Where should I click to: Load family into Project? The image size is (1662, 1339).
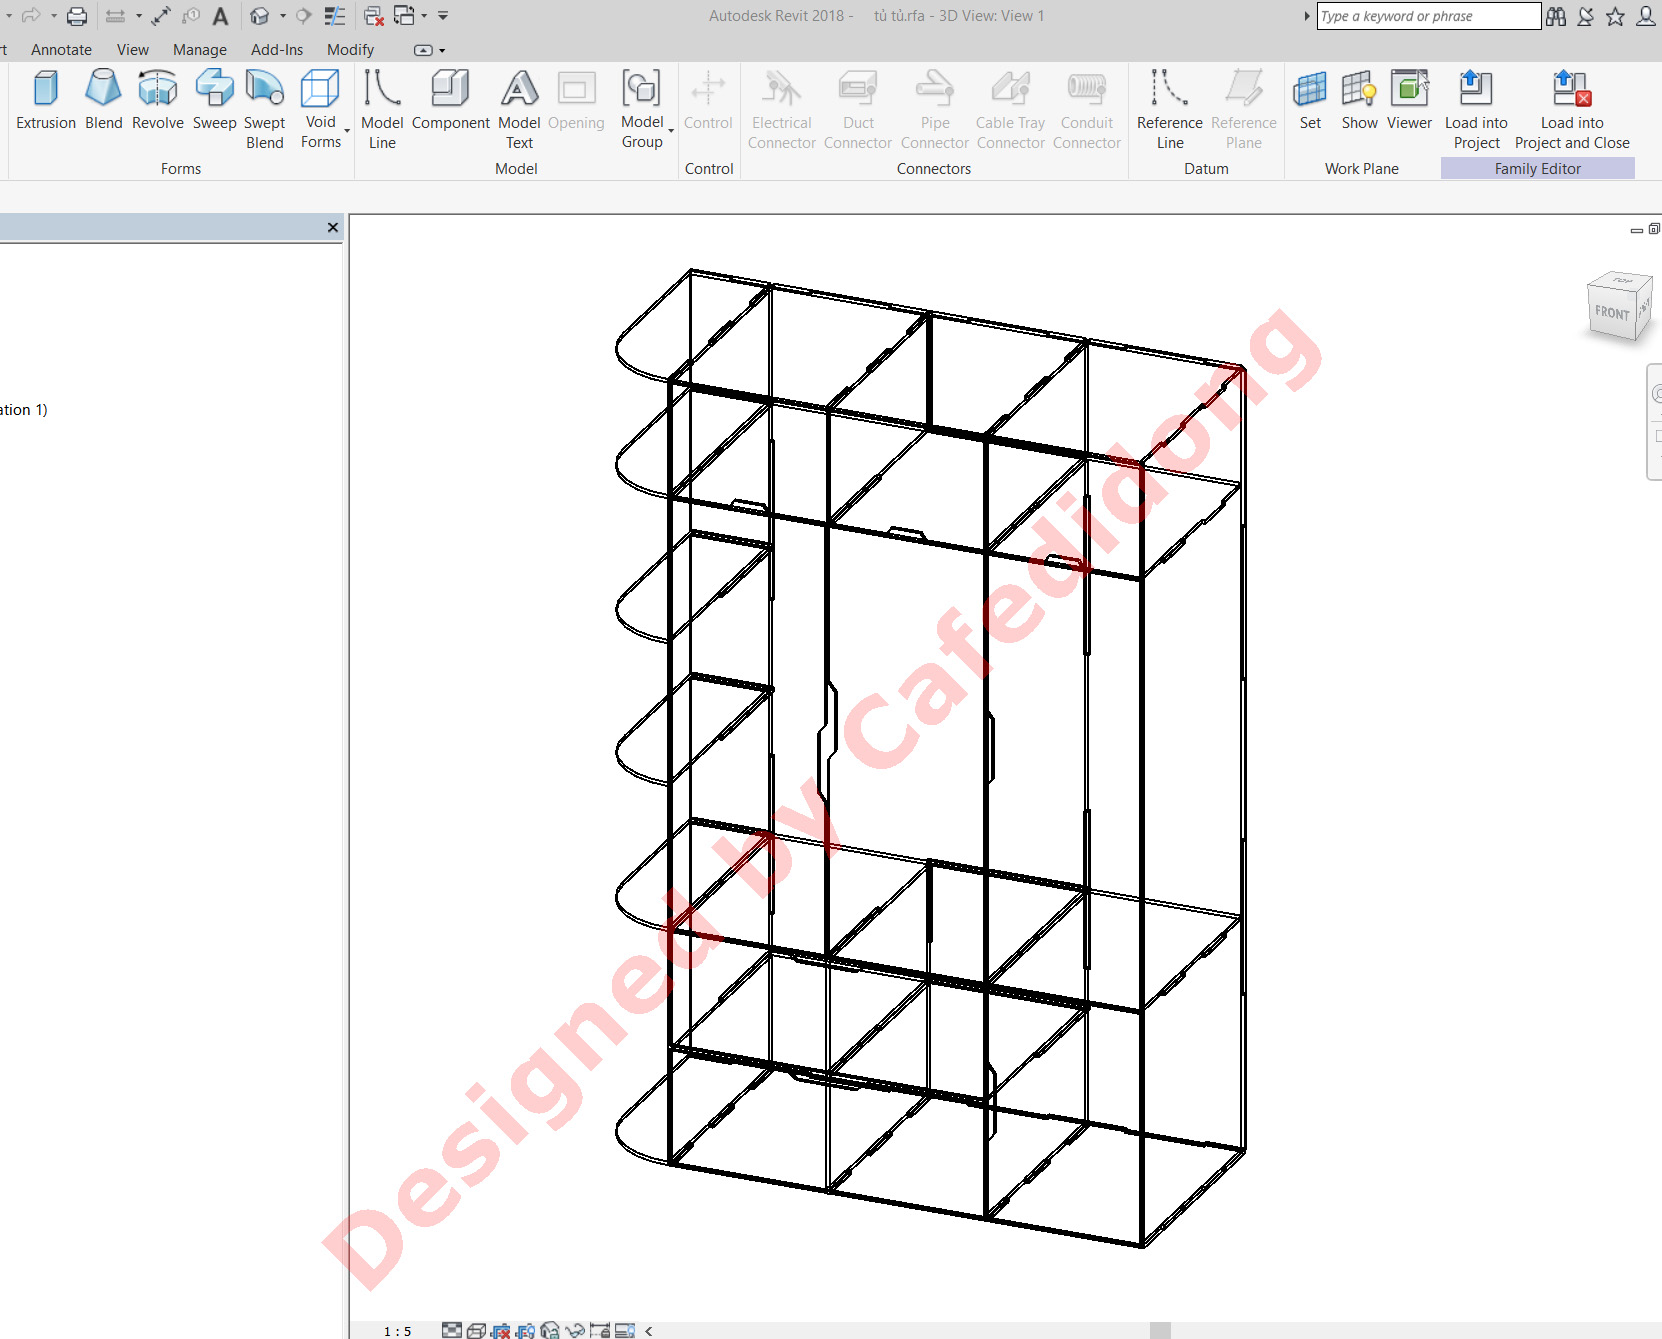1476,109
